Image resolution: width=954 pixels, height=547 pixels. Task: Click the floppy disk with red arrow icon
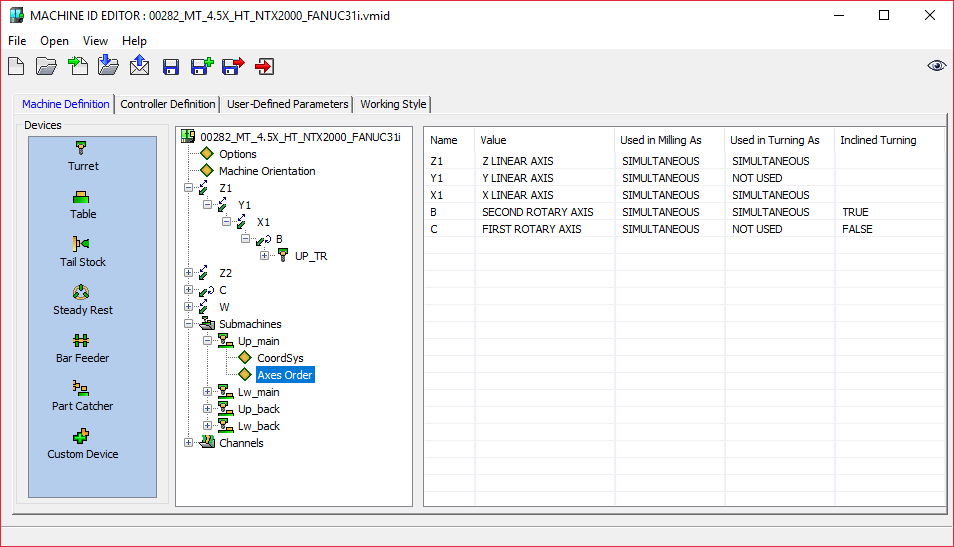click(233, 66)
